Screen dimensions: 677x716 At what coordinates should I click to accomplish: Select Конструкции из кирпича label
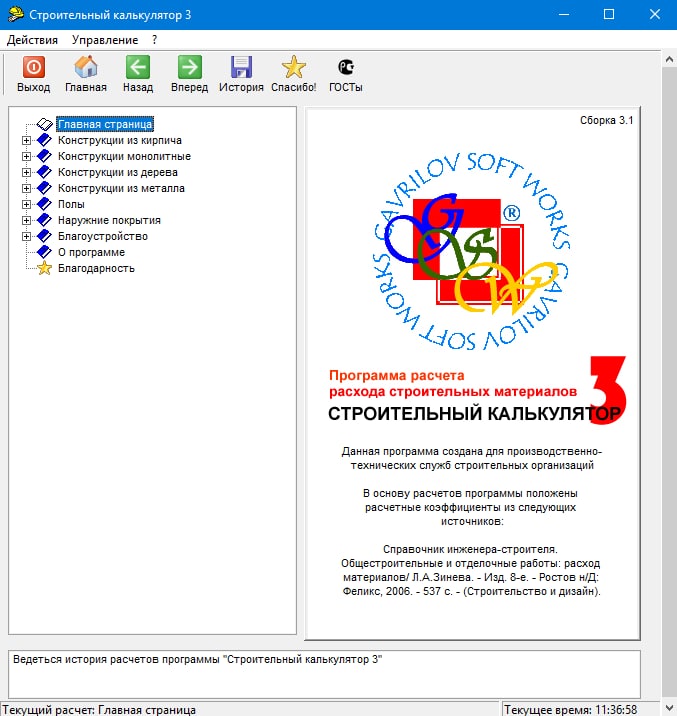pos(120,140)
